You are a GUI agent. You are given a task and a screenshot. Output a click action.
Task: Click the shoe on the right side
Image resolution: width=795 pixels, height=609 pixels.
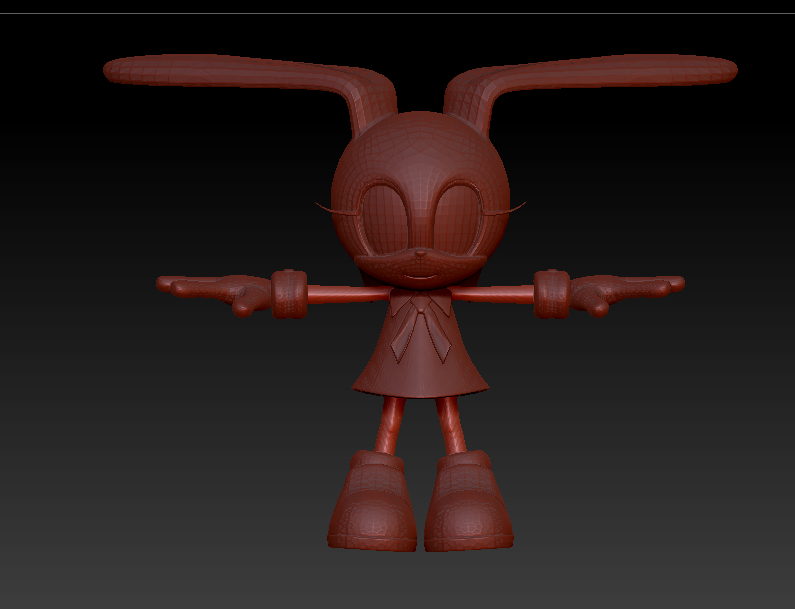[468, 501]
